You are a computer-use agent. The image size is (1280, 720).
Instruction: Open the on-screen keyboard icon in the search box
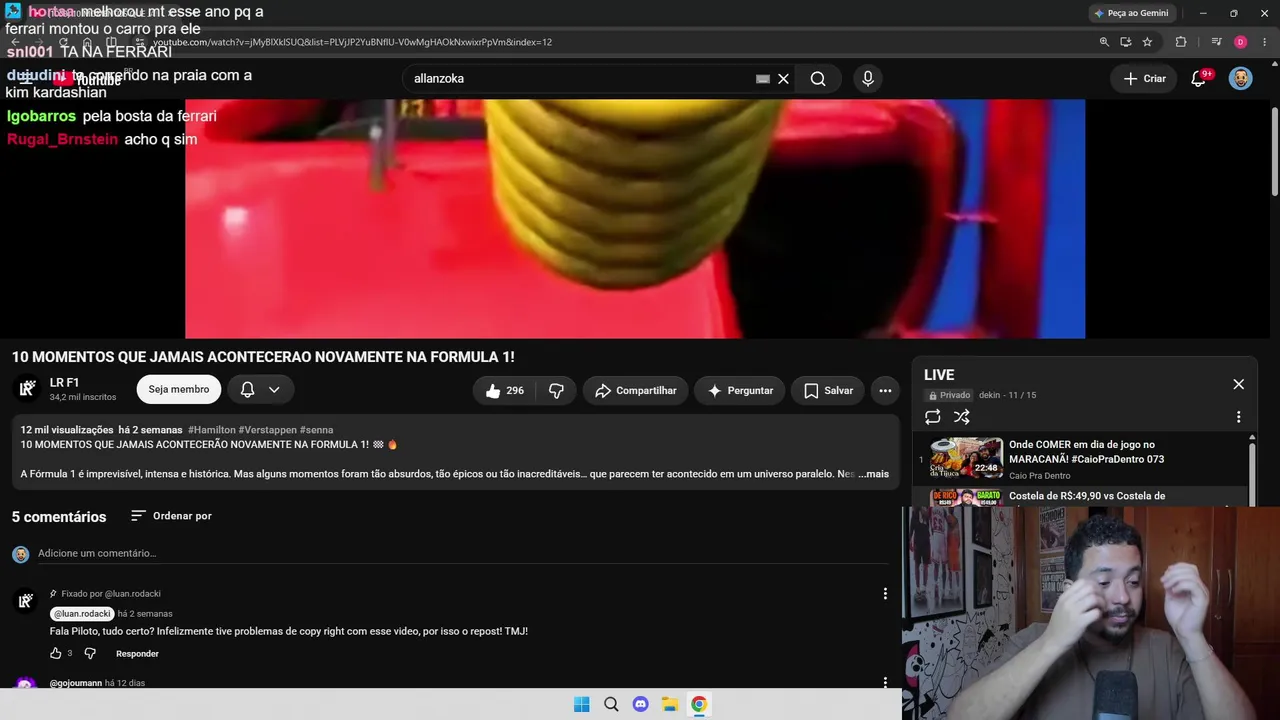(763, 79)
